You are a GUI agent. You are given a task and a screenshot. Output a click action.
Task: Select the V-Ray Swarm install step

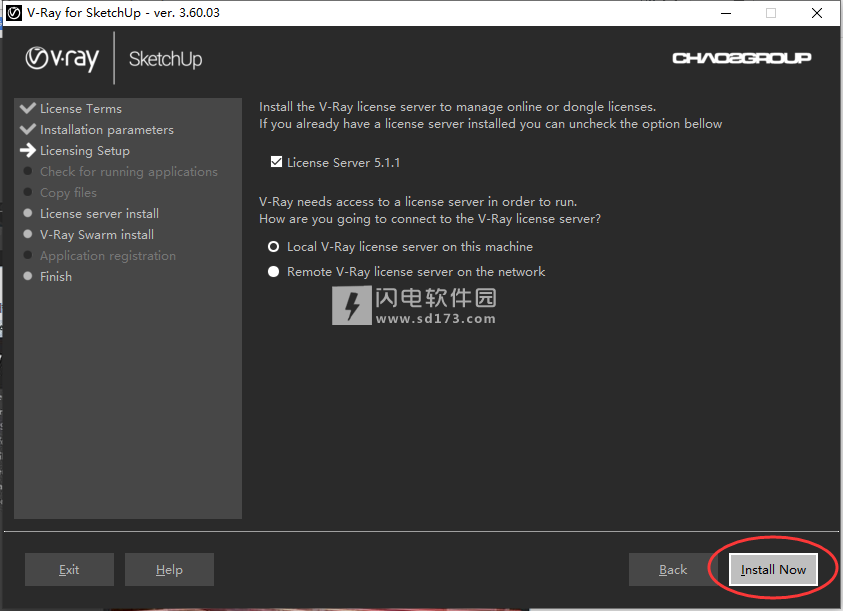point(97,235)
